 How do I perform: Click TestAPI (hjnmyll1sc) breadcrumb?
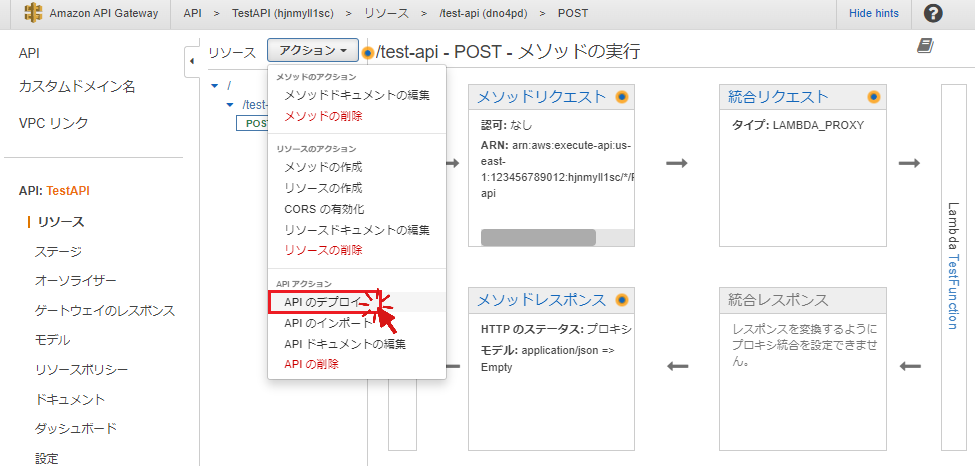(x=285, y=14)
